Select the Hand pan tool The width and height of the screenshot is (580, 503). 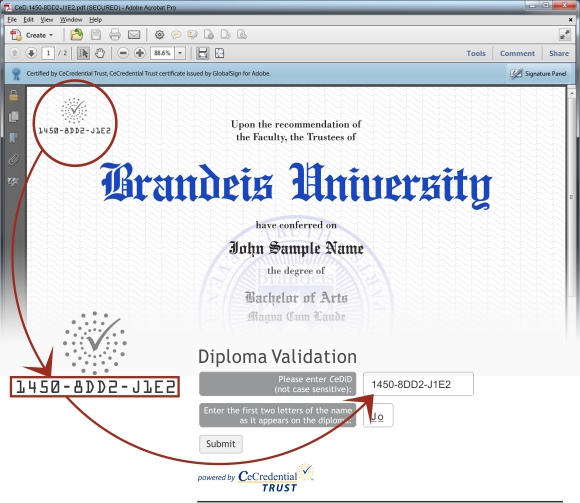[x=100, y=53]
